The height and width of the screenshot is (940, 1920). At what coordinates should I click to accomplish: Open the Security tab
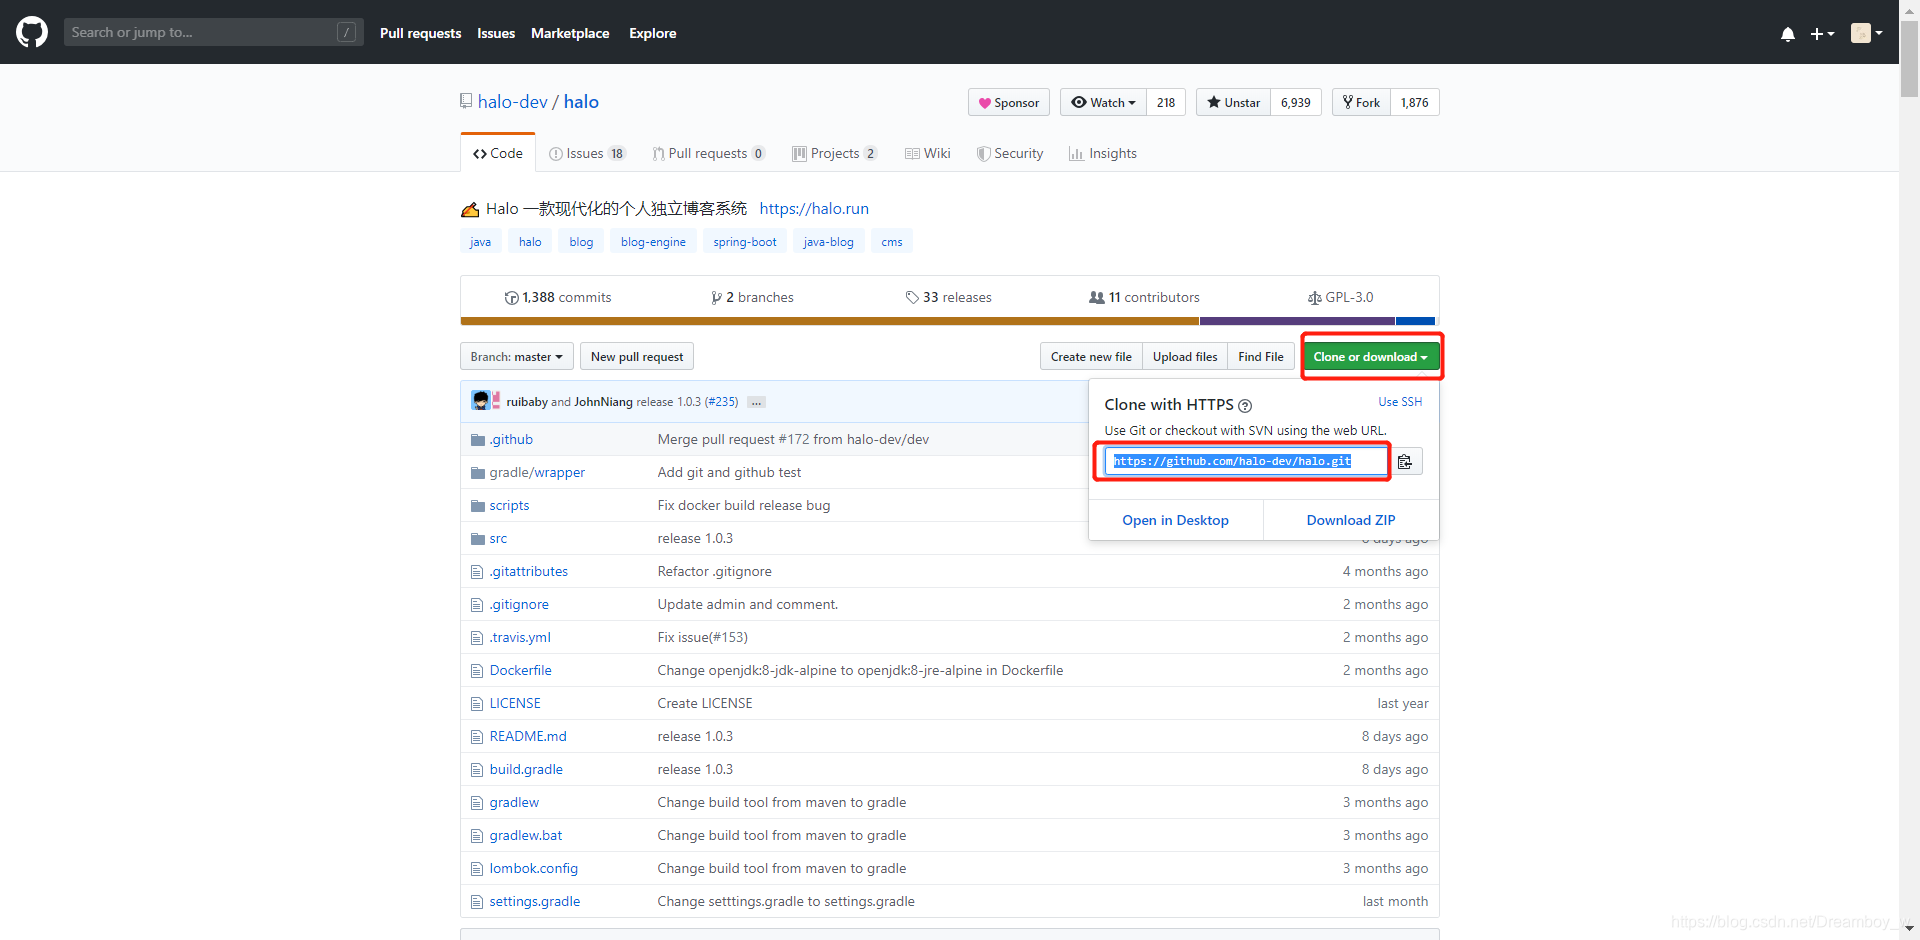[x=1010, y=153]
